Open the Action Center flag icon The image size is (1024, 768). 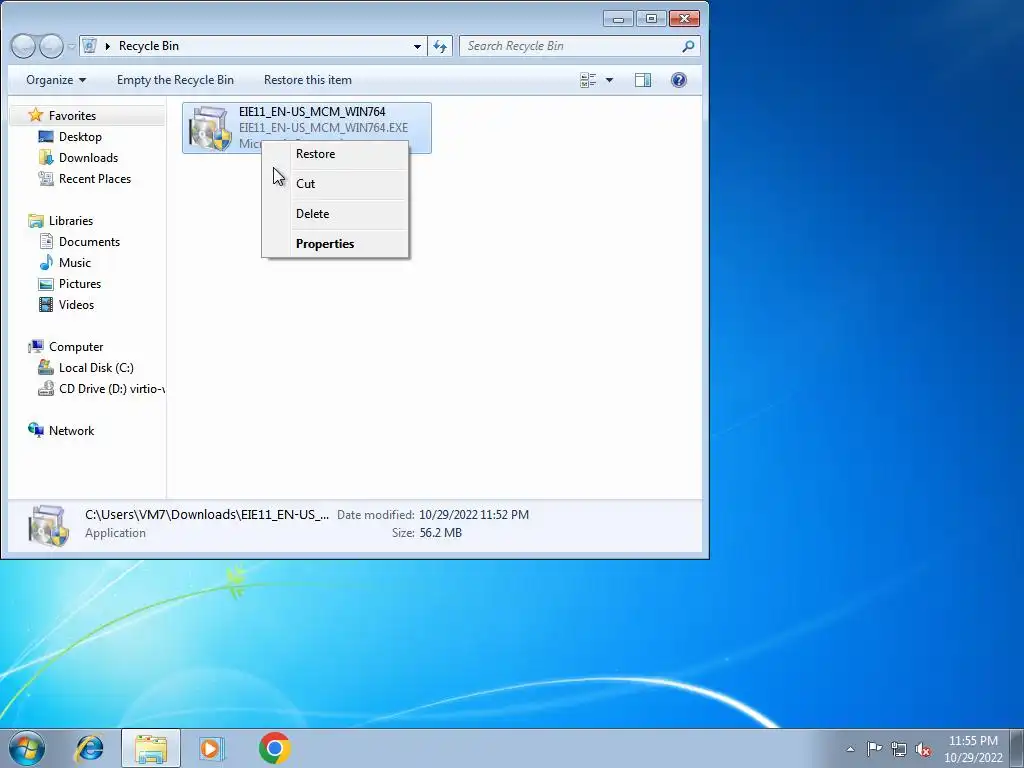pos(874,748)
